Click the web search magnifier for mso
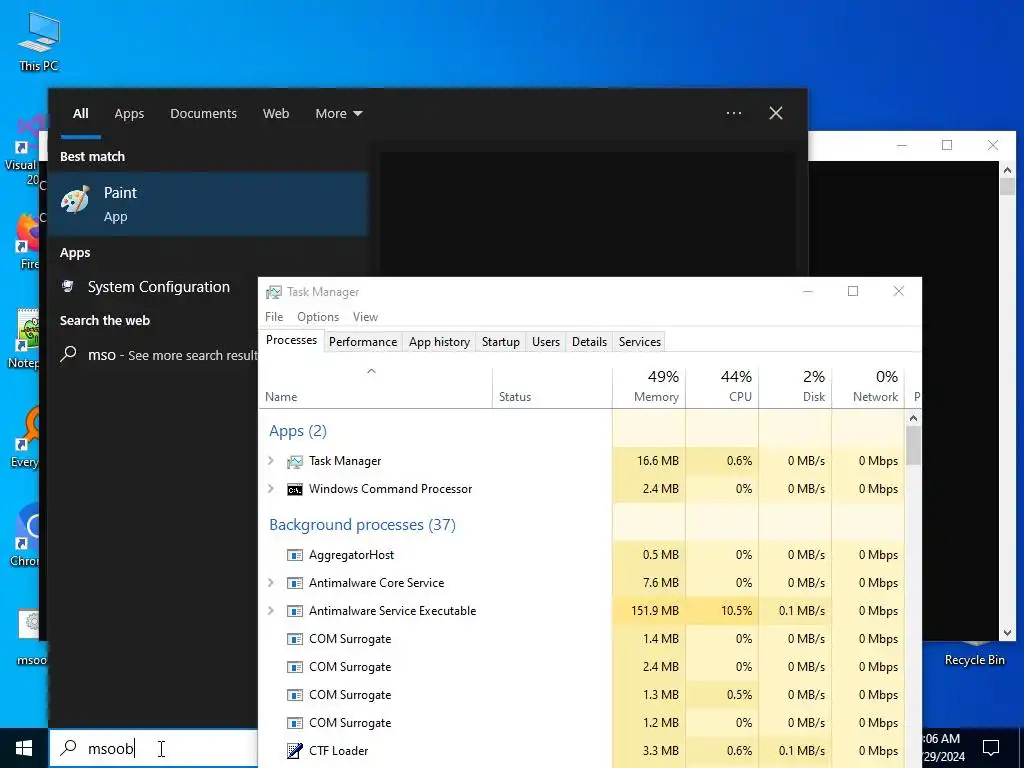 (69, 355)
